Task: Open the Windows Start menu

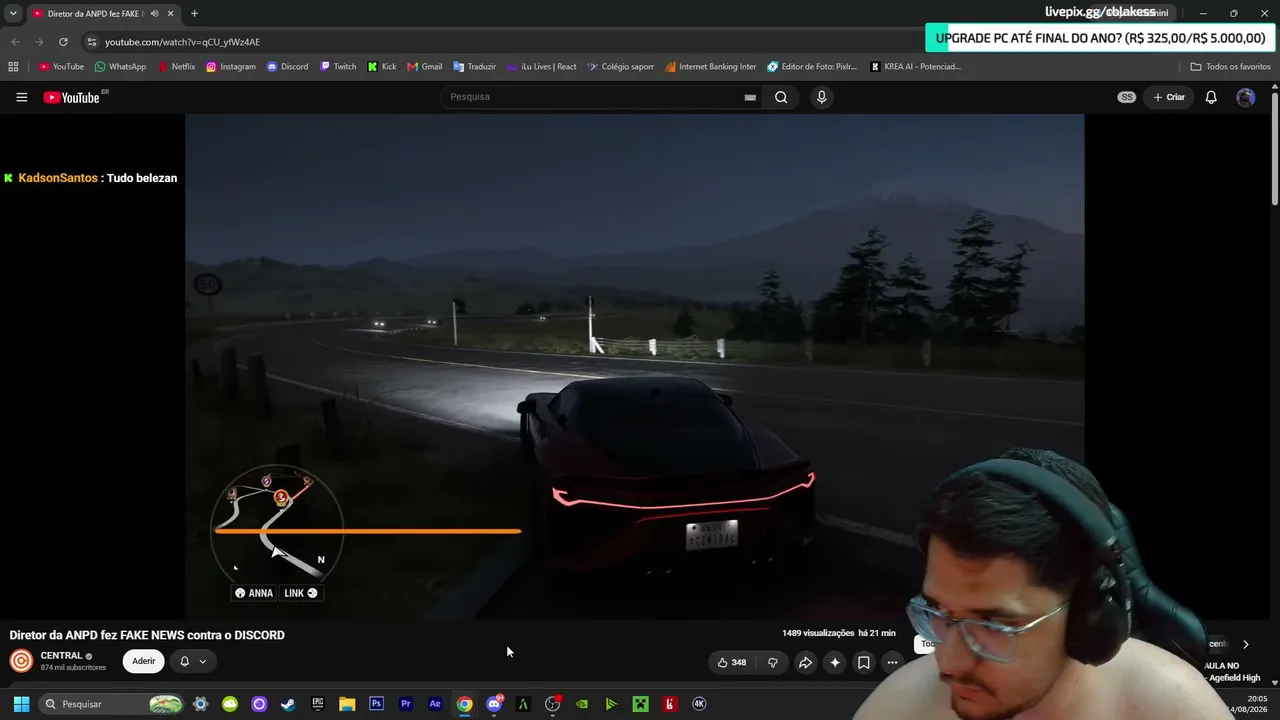Action: [21, 704]
